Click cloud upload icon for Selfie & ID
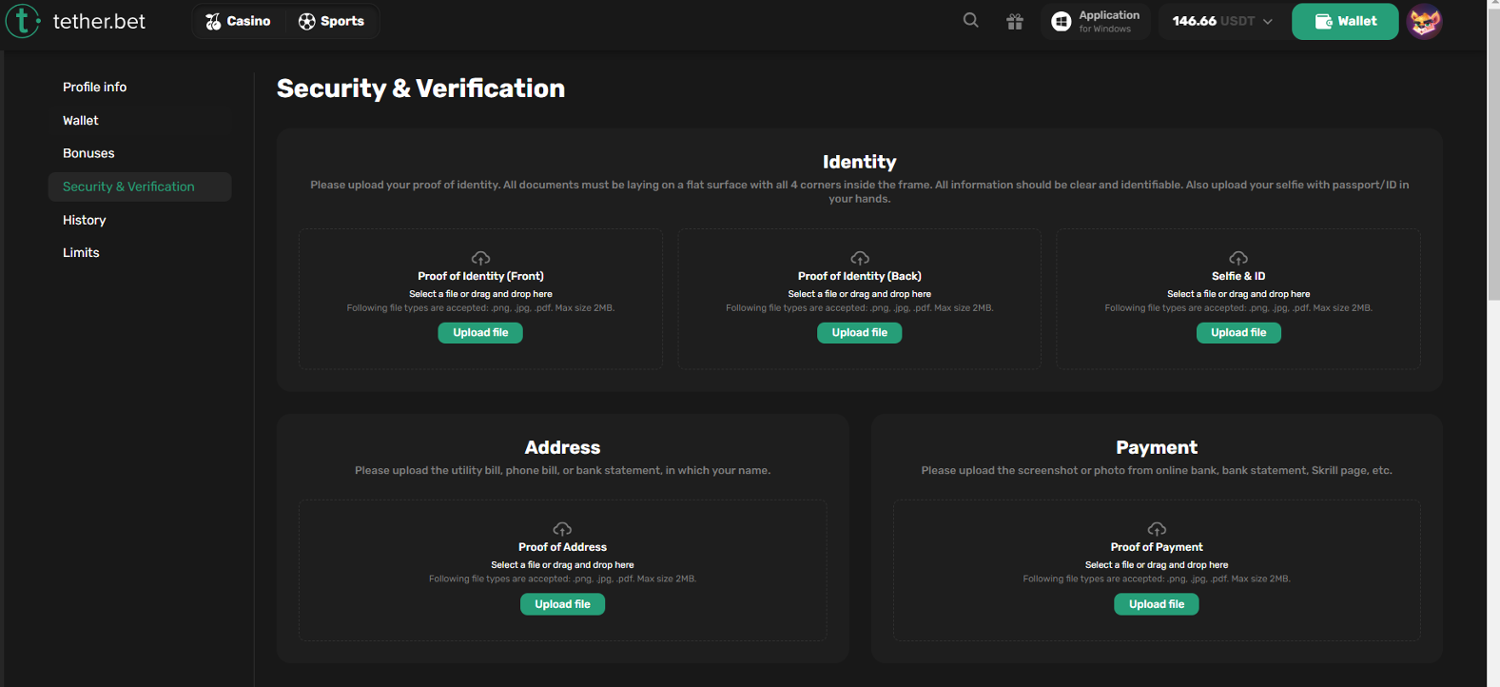The height and width of the screenshot is (687, 1500). (x=1238, y=258)
